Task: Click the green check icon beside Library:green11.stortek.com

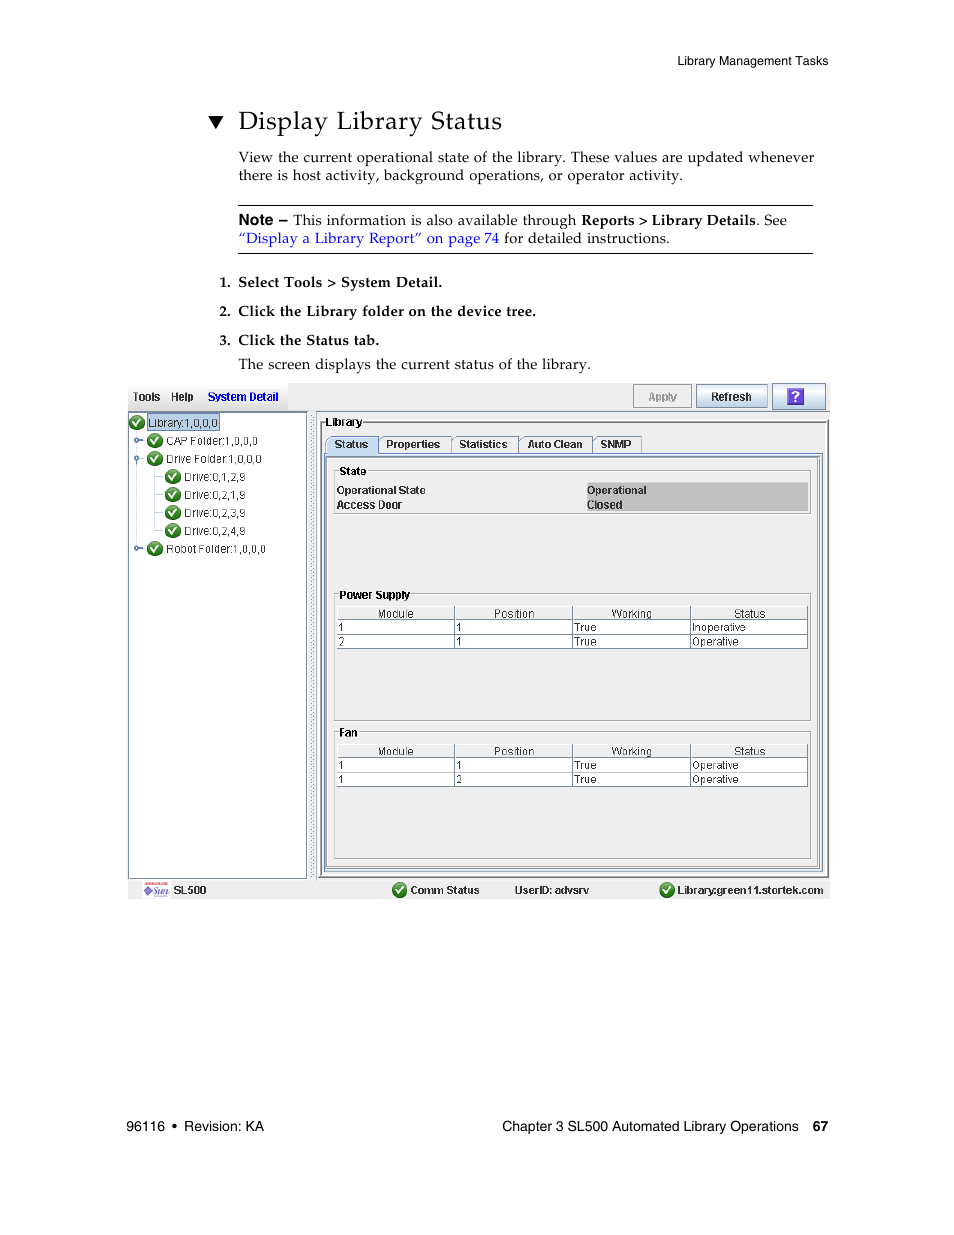Action: click(x=667, y=890)
